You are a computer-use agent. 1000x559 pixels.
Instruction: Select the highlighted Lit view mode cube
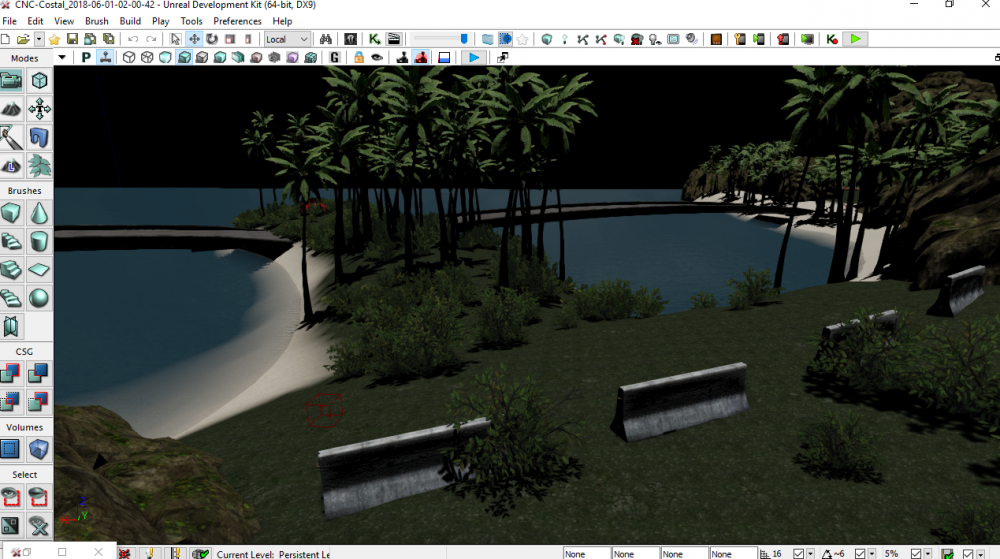(184, 57)
